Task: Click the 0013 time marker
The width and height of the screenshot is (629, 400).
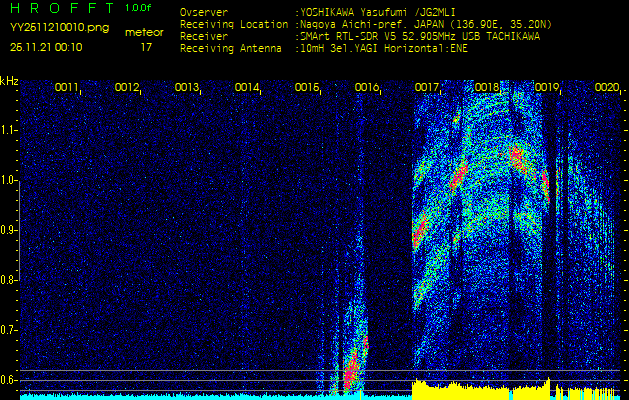Action: tap(187, 87)
